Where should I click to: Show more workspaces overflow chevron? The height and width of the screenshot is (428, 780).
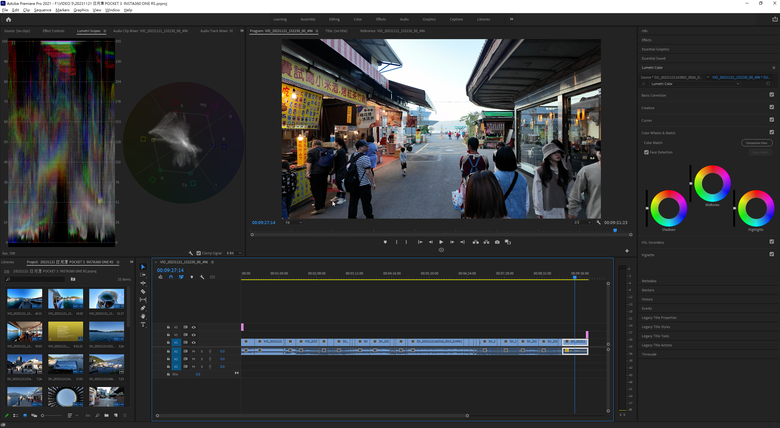[x=511, y=19]
